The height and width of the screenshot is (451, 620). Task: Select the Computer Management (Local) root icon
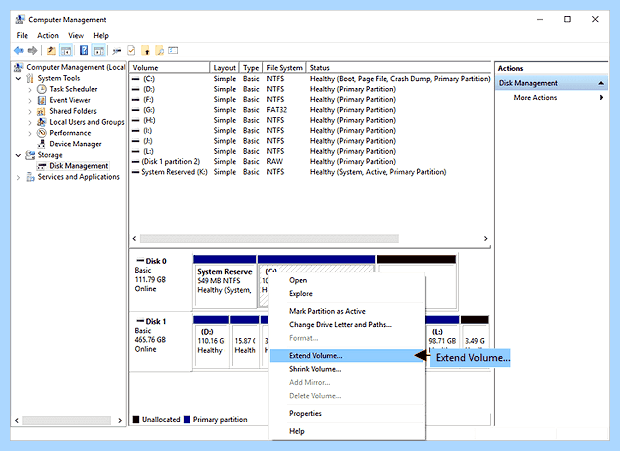coord(18,67)
